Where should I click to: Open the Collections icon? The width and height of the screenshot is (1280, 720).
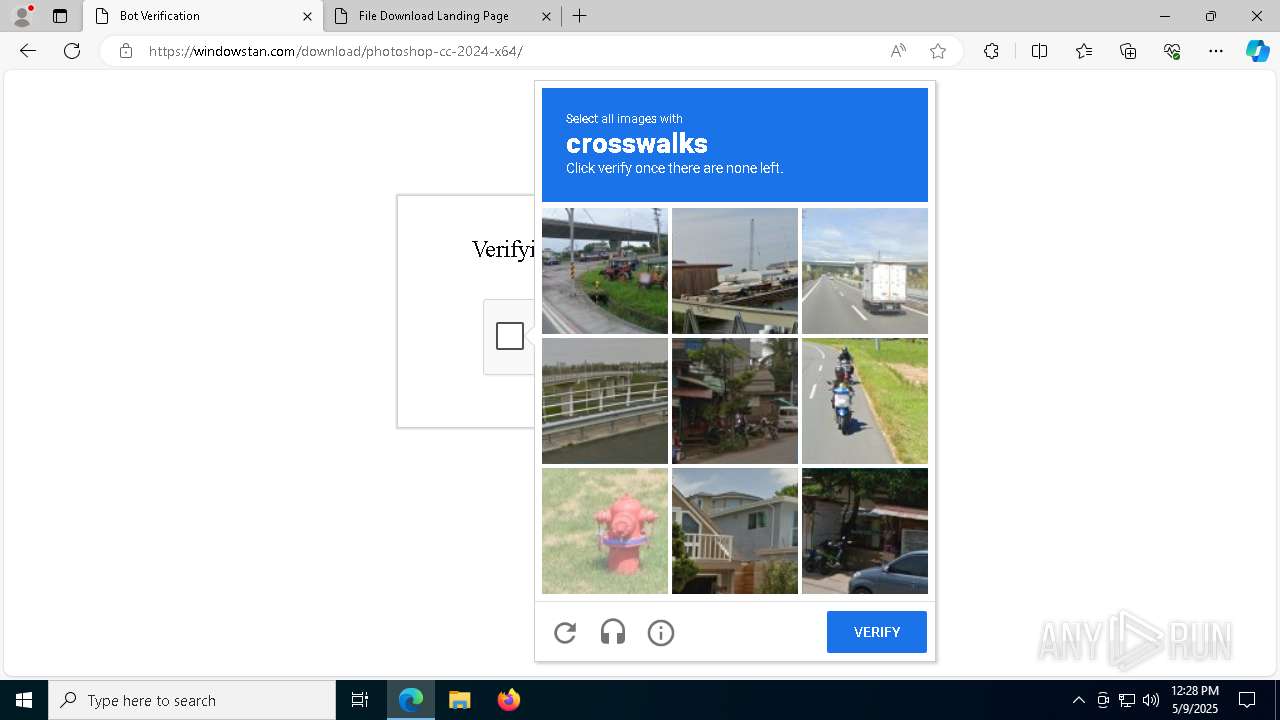(x=1128, y=51)
